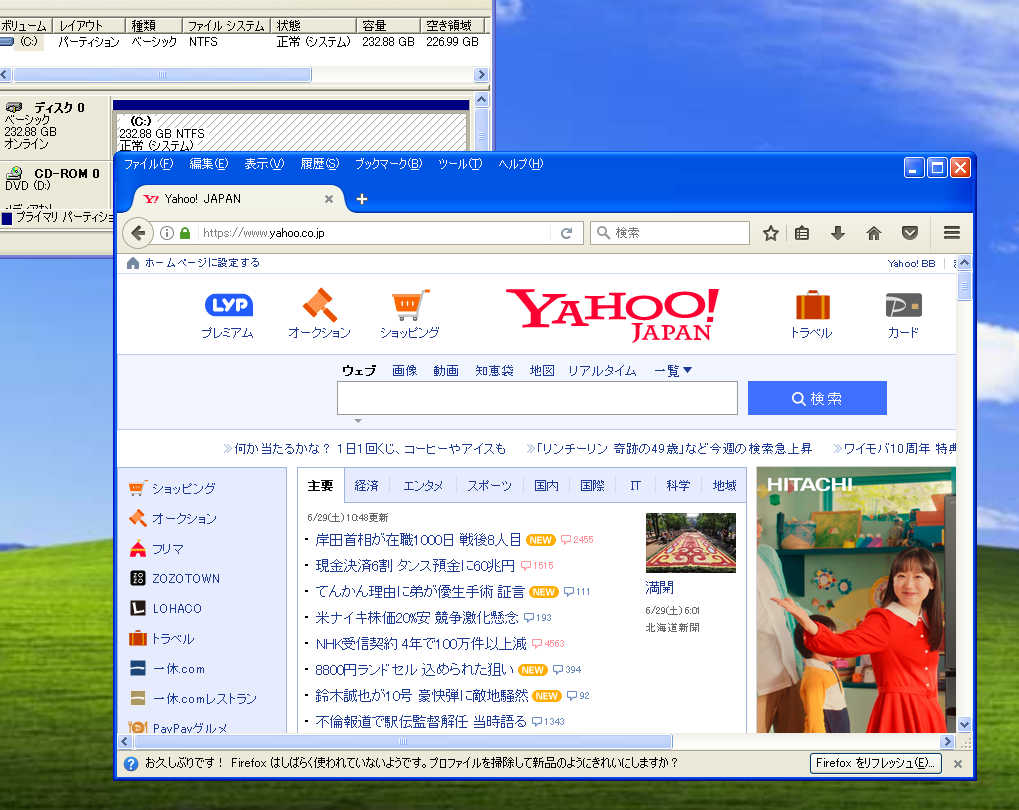This screenshot has width=1019, height=810.
Task: Click the address bar URL
Action: 264,233
